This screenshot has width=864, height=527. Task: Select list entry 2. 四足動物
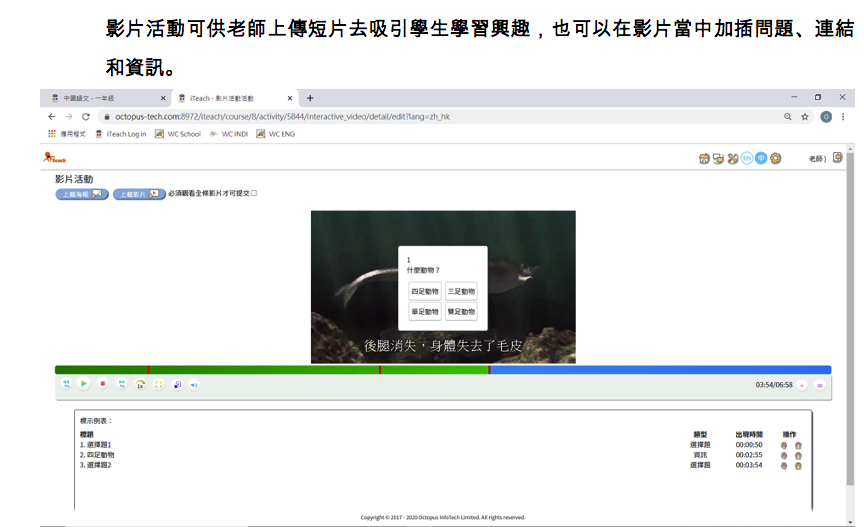(x=98, y=455)
